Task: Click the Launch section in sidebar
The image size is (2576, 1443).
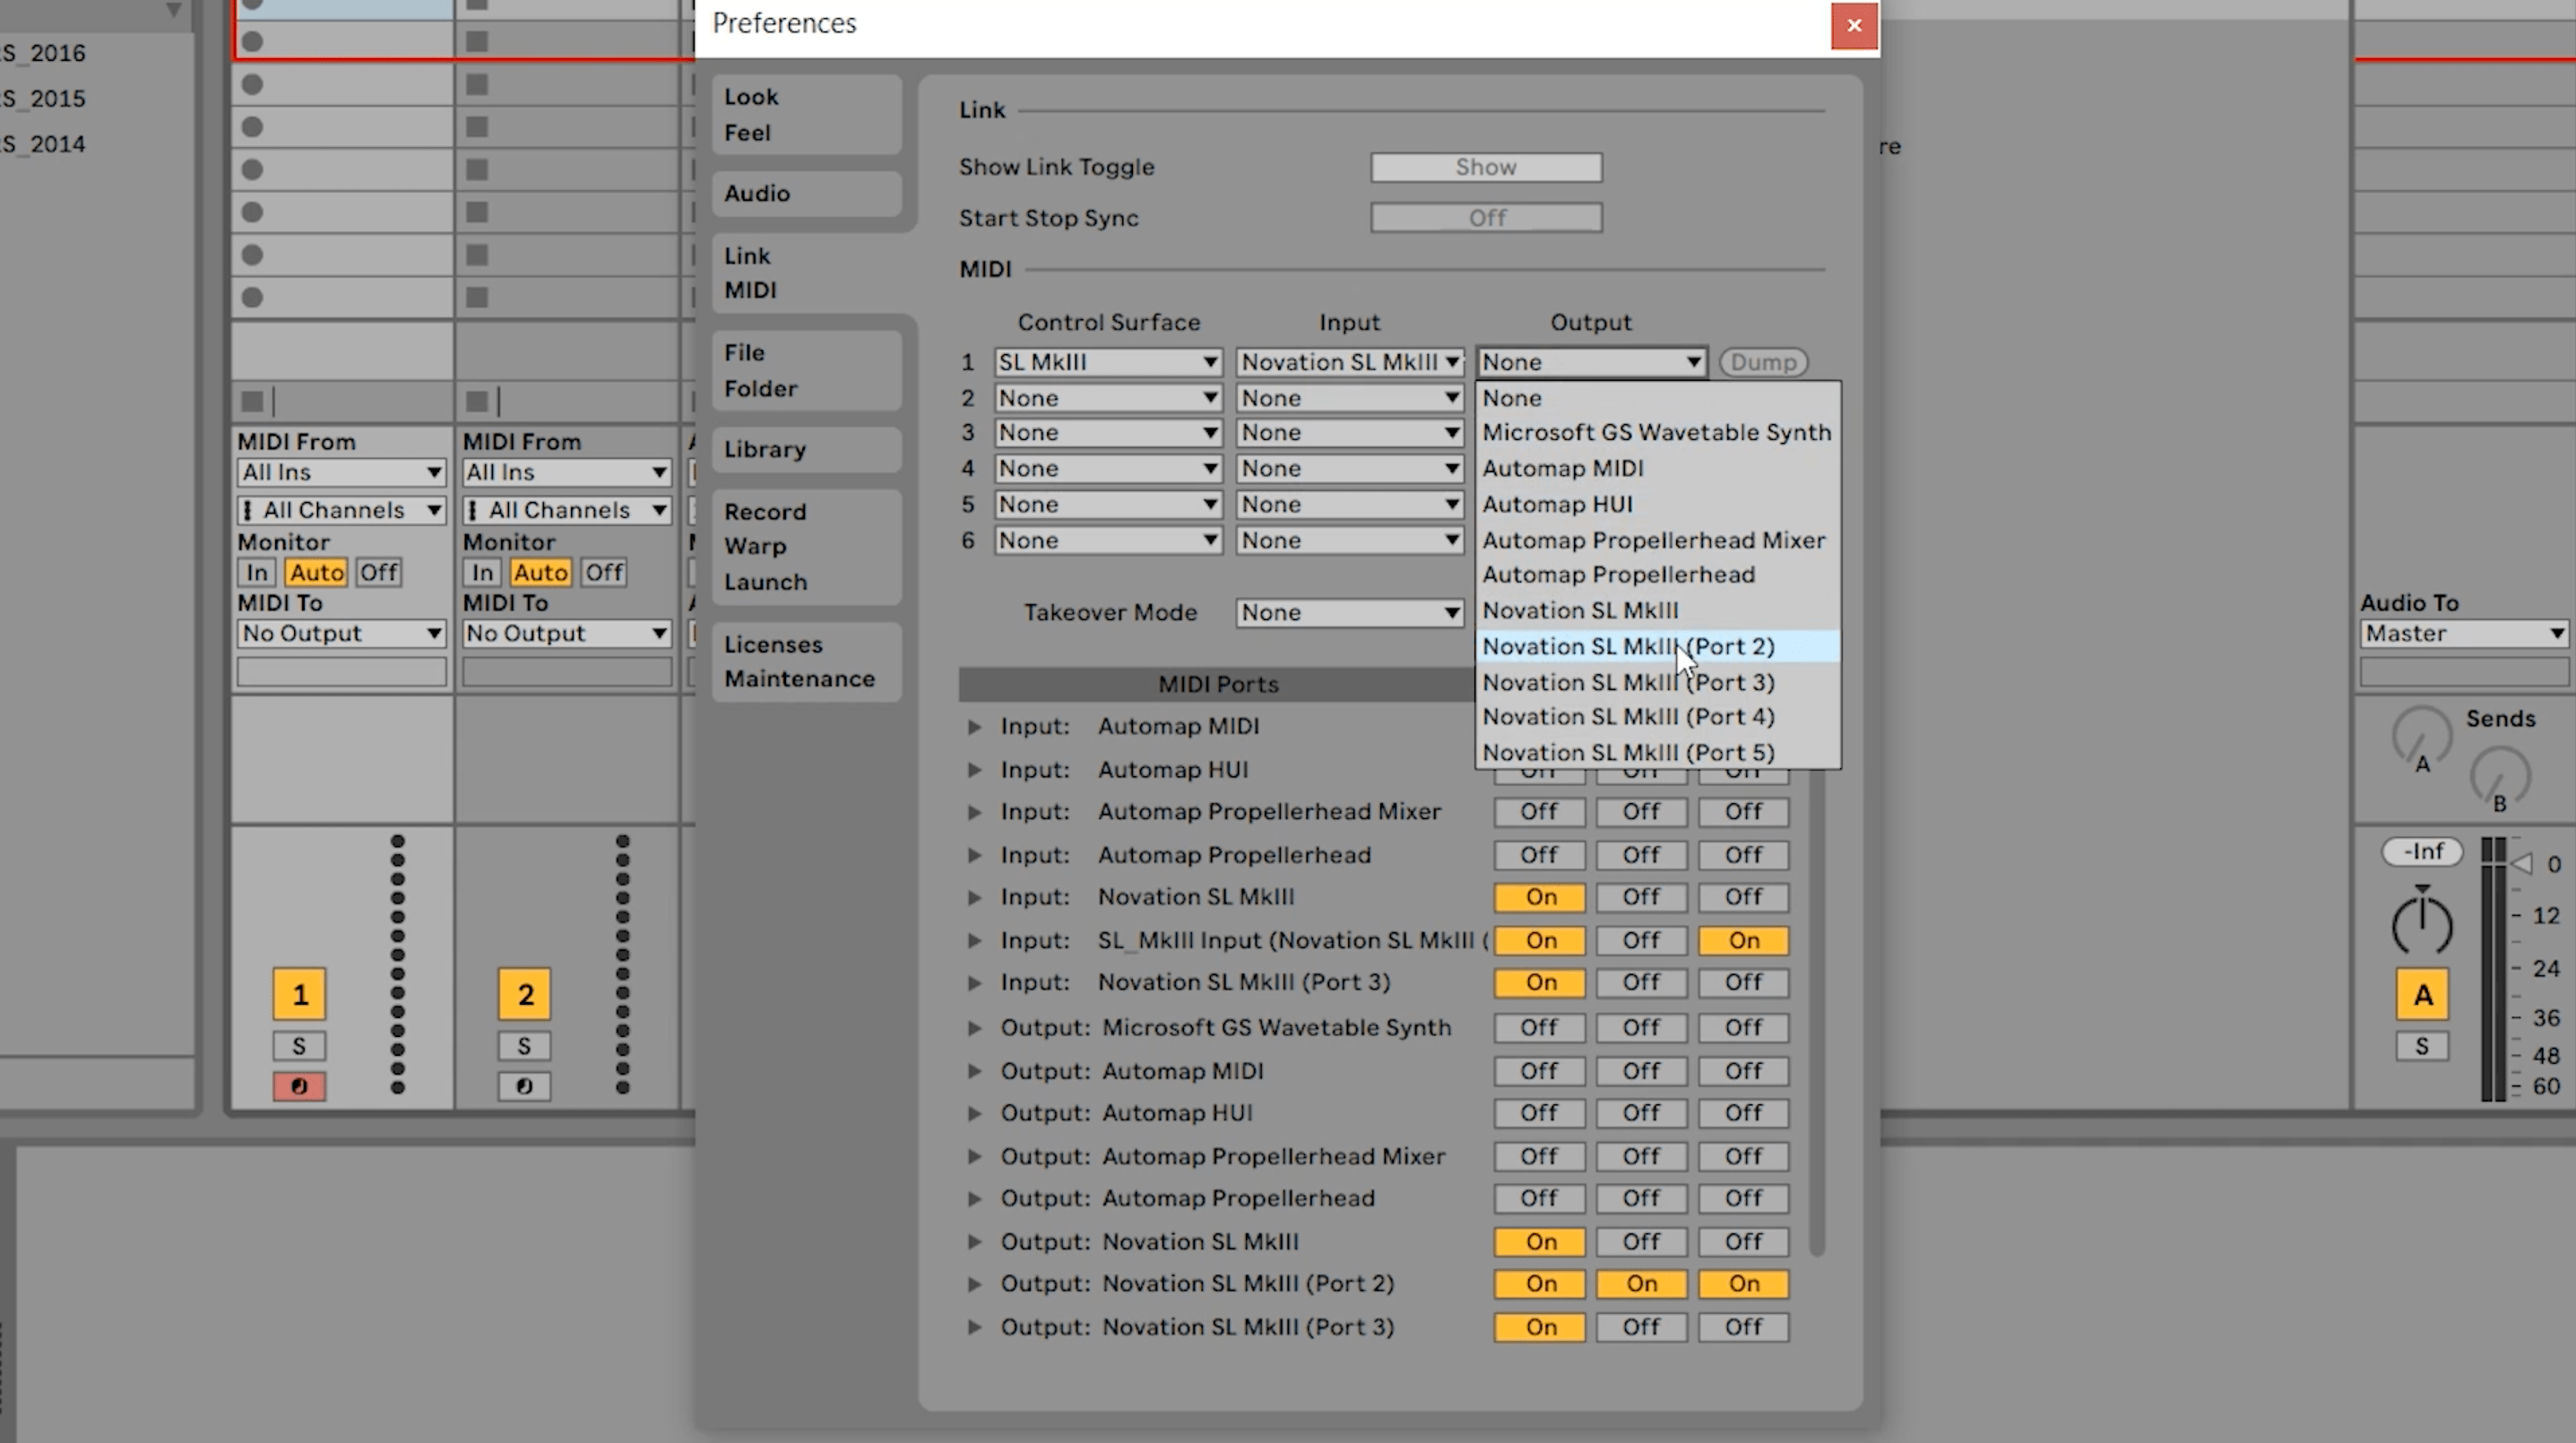Action: click(765, 582)
